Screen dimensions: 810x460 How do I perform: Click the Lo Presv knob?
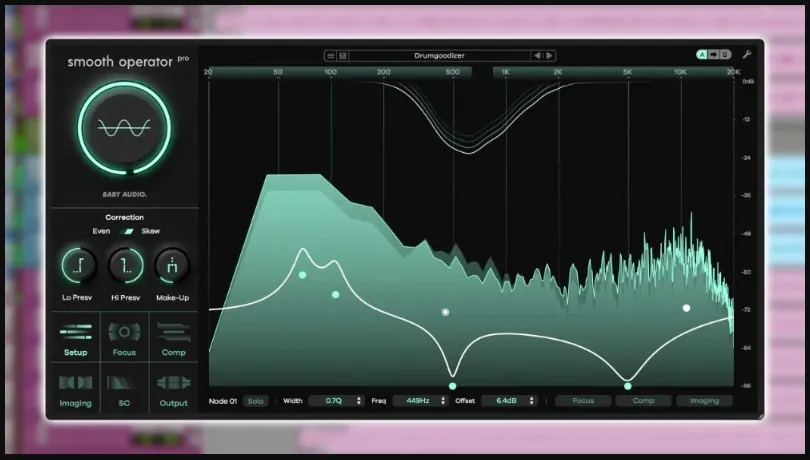click(78, 266)
